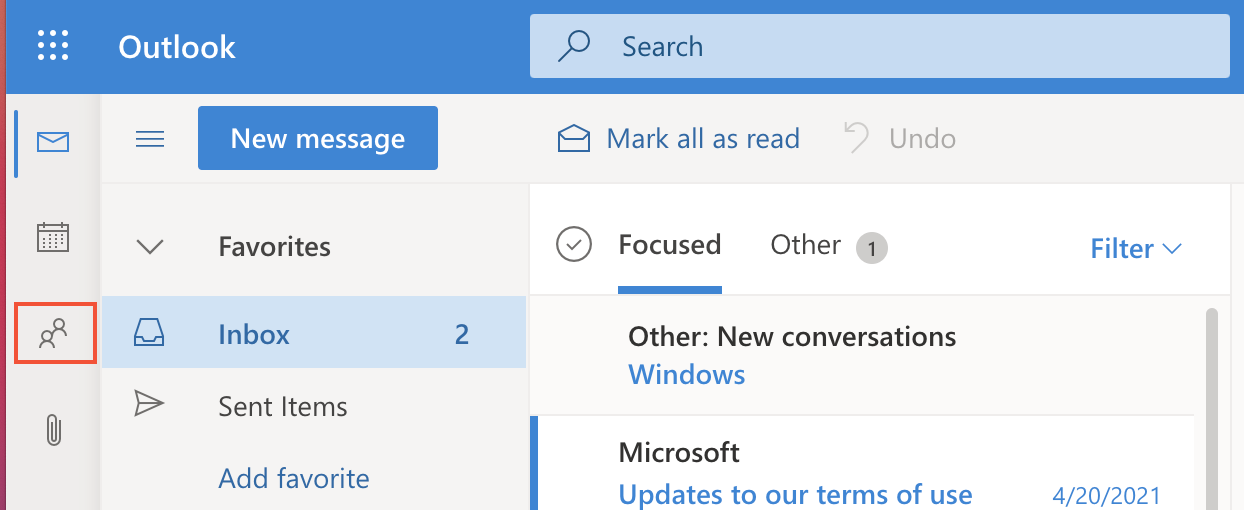Tick the select all messages circle

574,244
